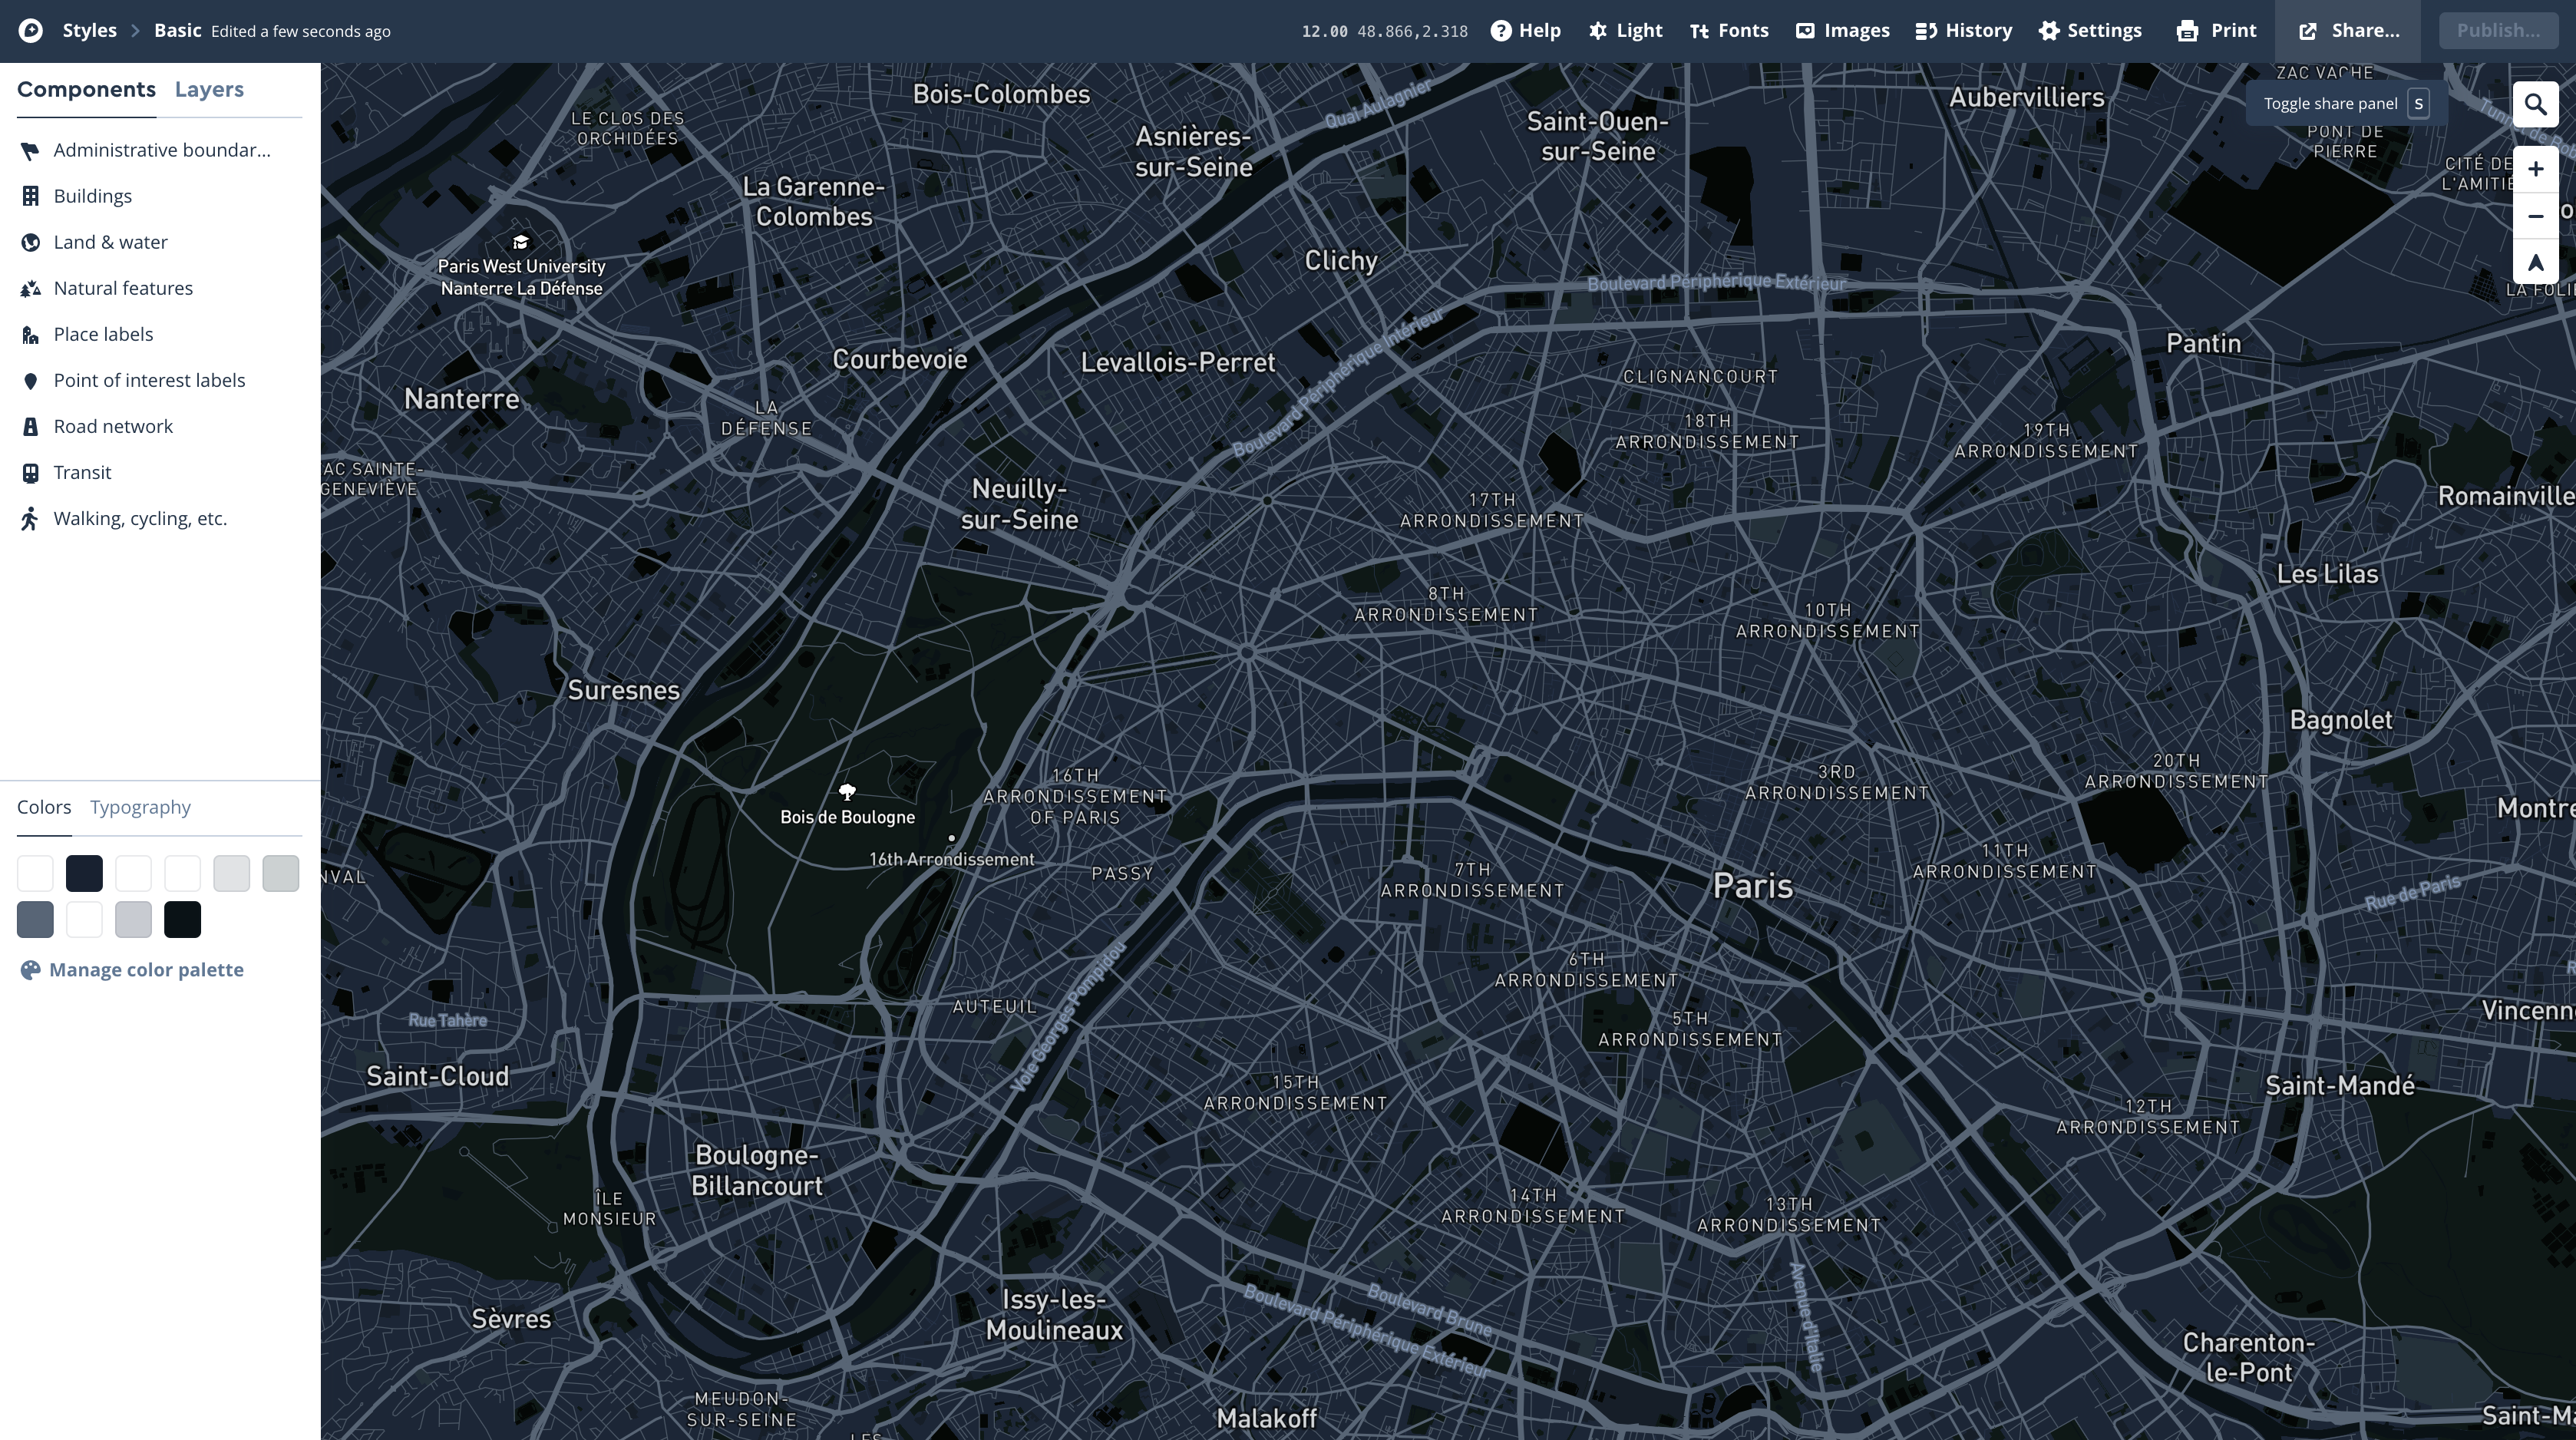Expand Point of interest labels component
The width and height of the screenshot is (2576, 1440).
pos(149,380)
